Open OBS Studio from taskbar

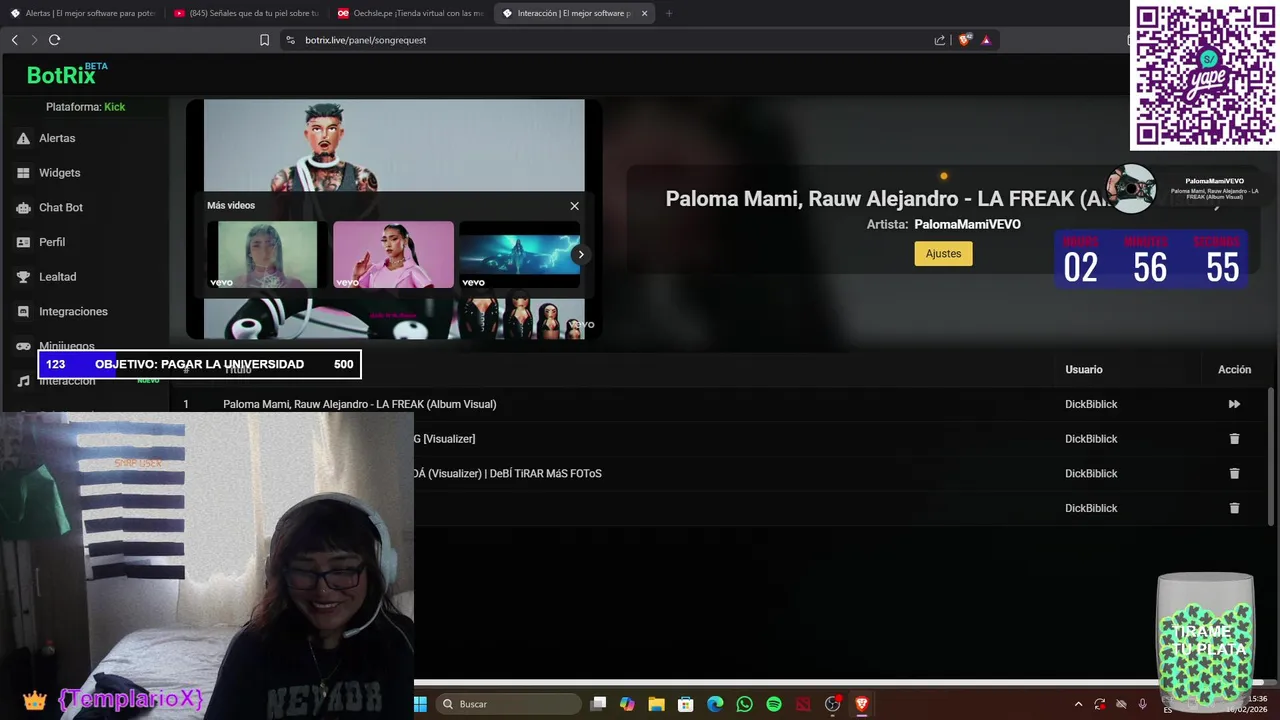(832, 704)
